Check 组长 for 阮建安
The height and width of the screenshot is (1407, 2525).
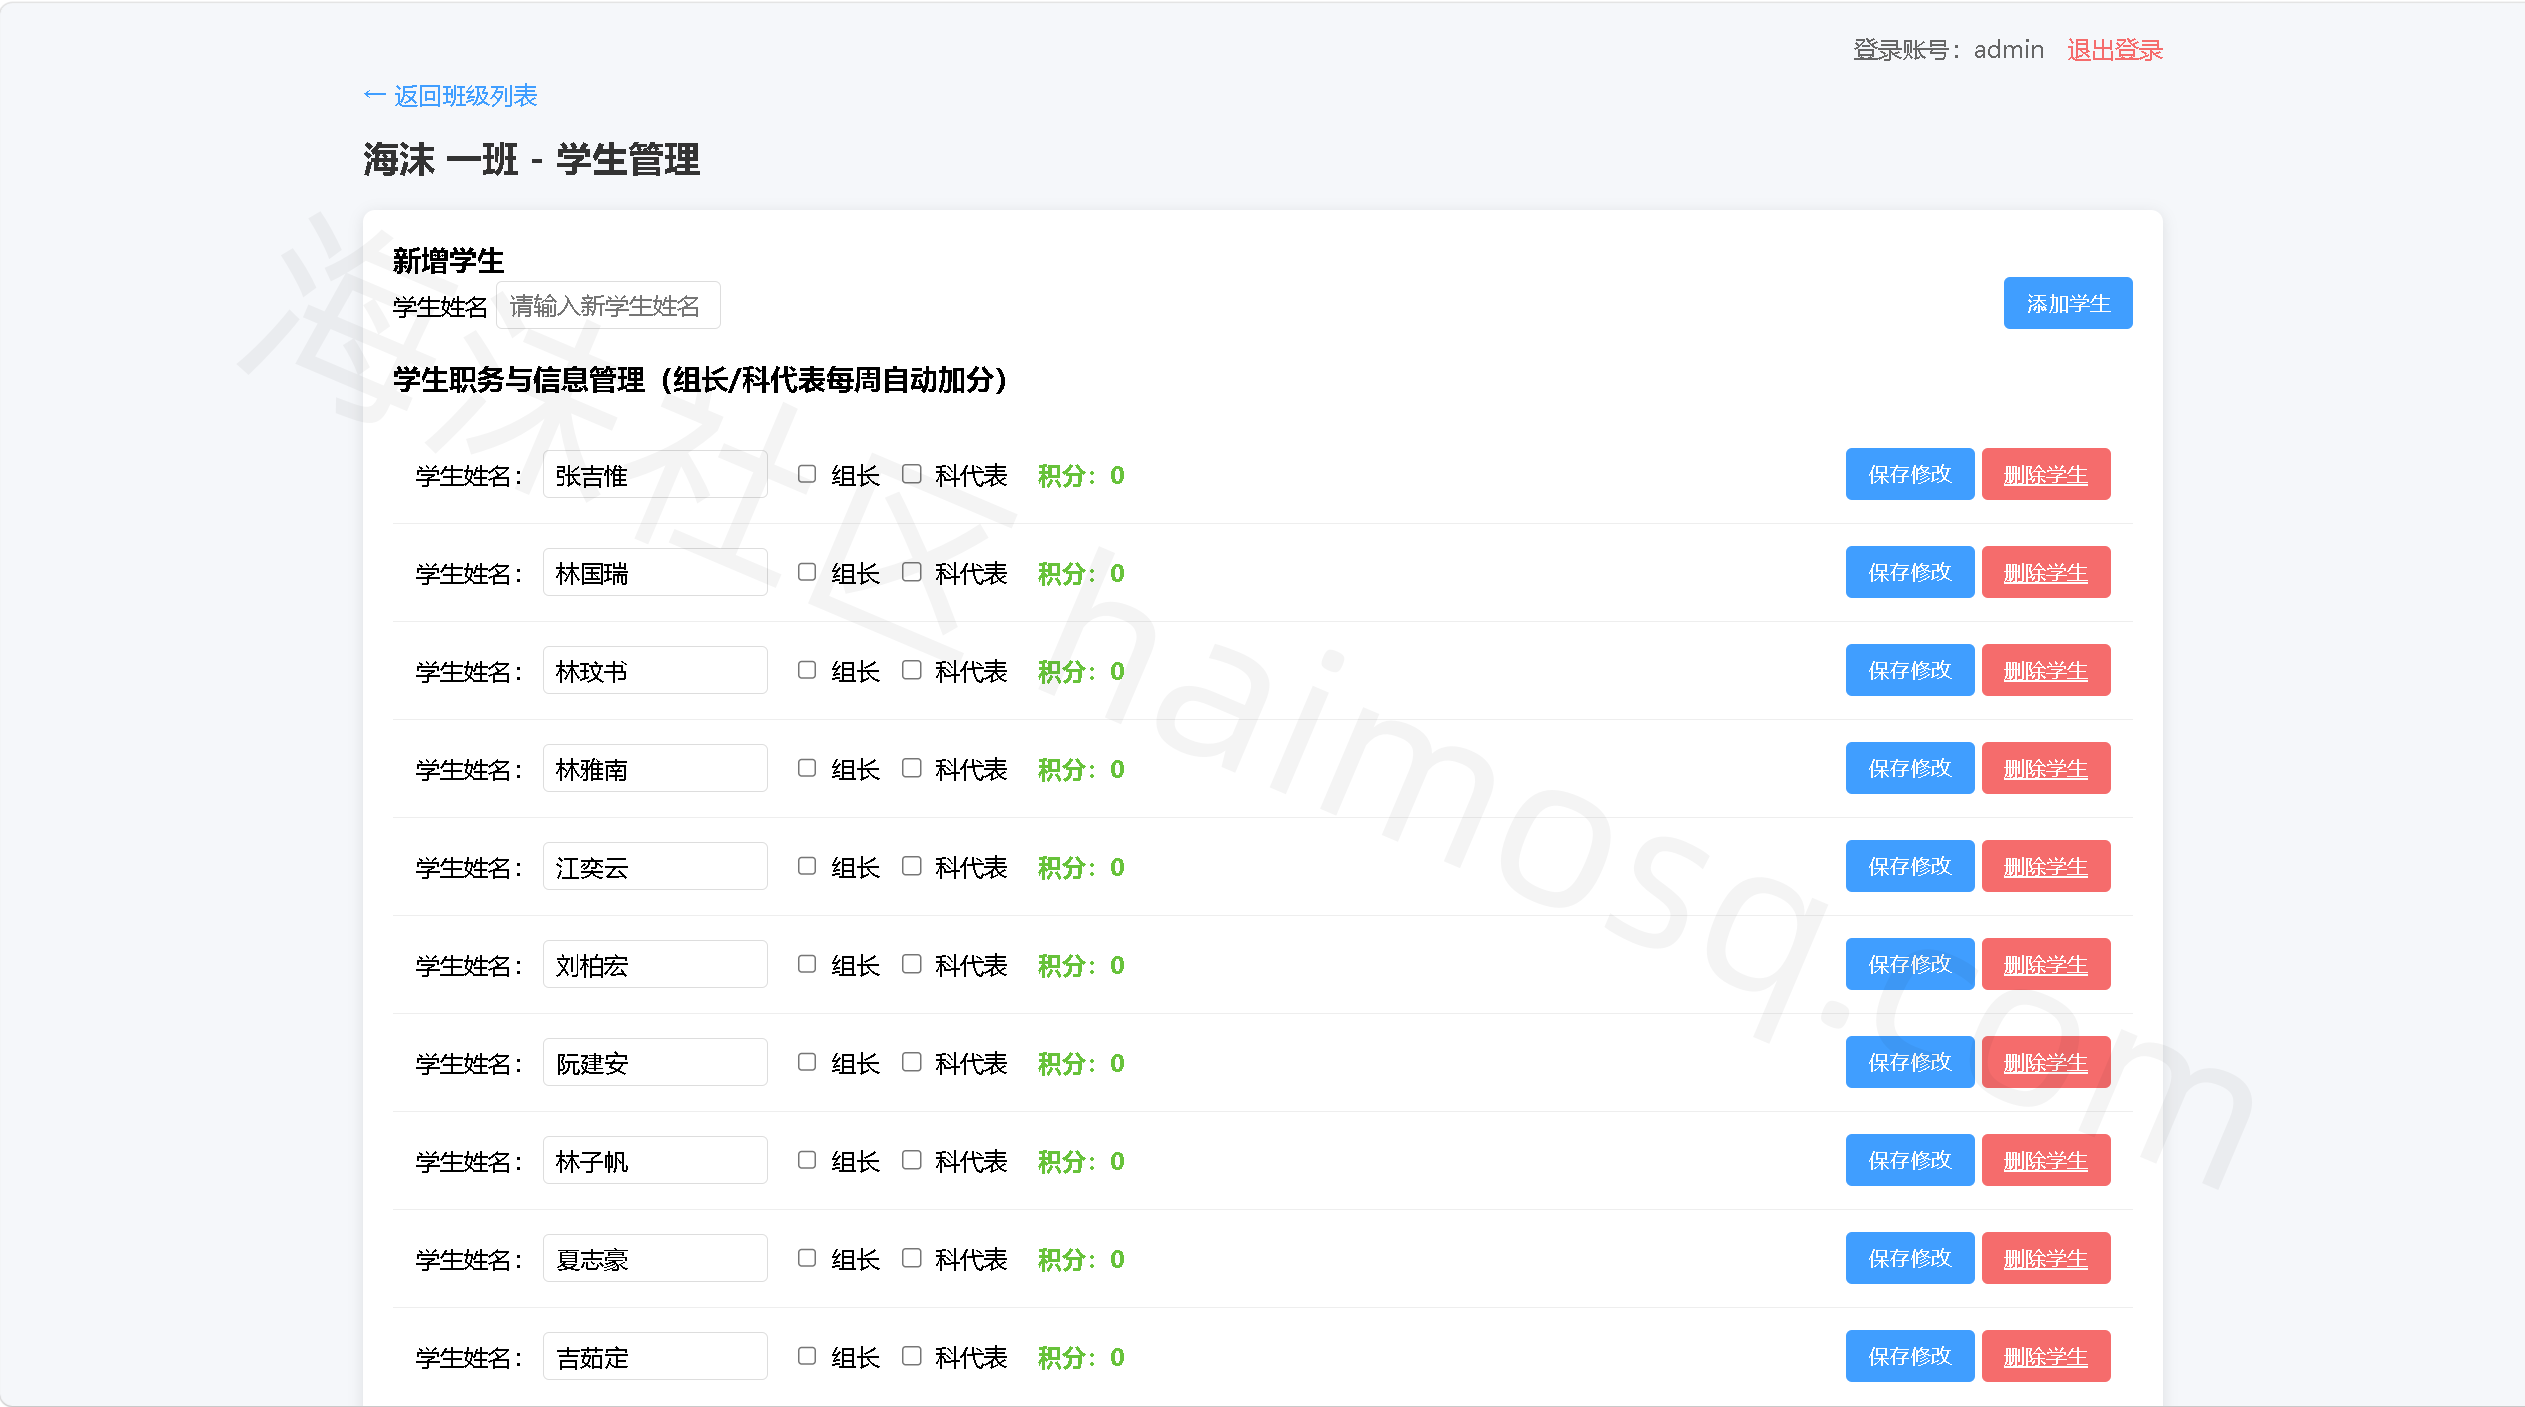[807, 1062]
